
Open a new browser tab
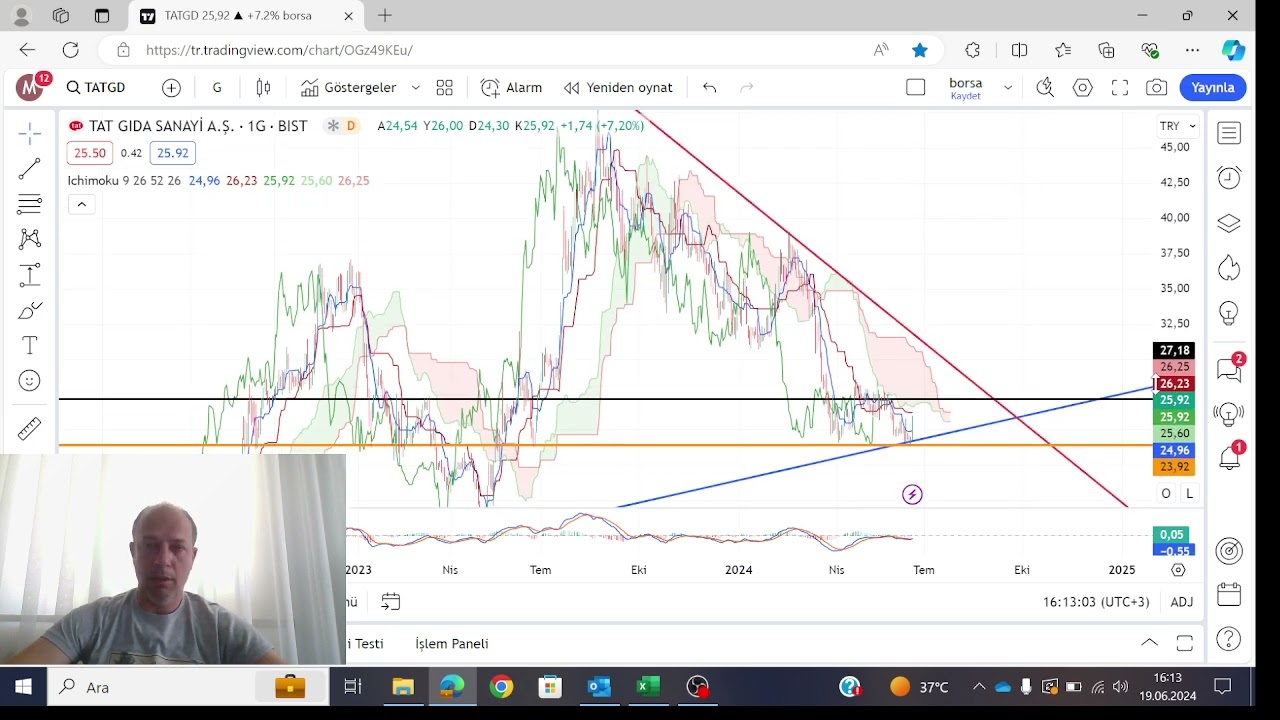coord(385,16)
